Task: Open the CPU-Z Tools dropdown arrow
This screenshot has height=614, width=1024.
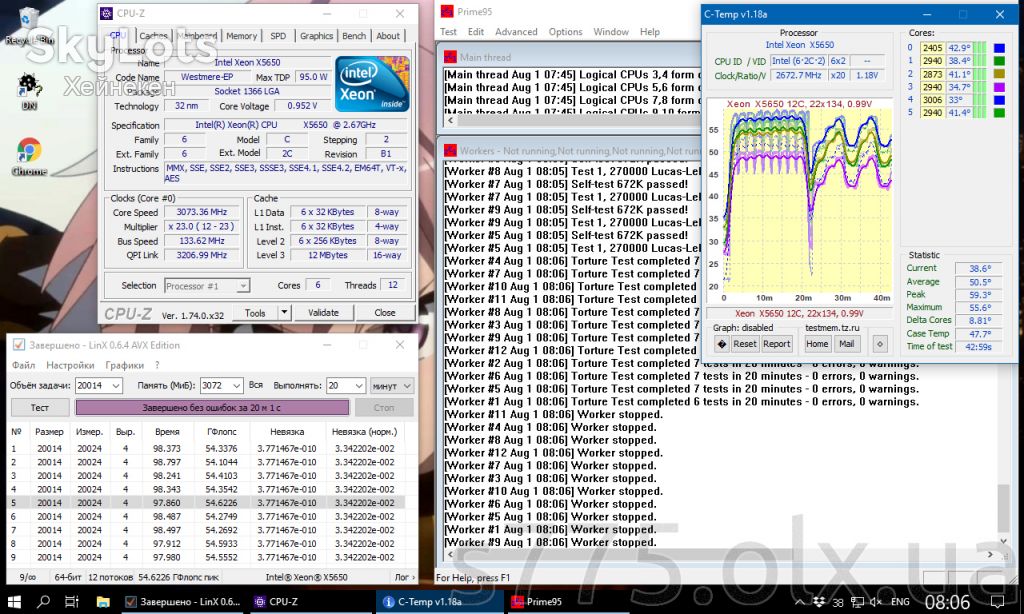Action: 284,312
